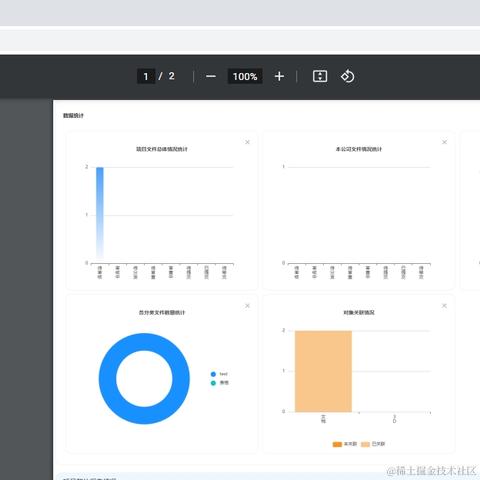Click the light orange legend swatch
Screen dimensions: 480x480
(x=366, y=444)
